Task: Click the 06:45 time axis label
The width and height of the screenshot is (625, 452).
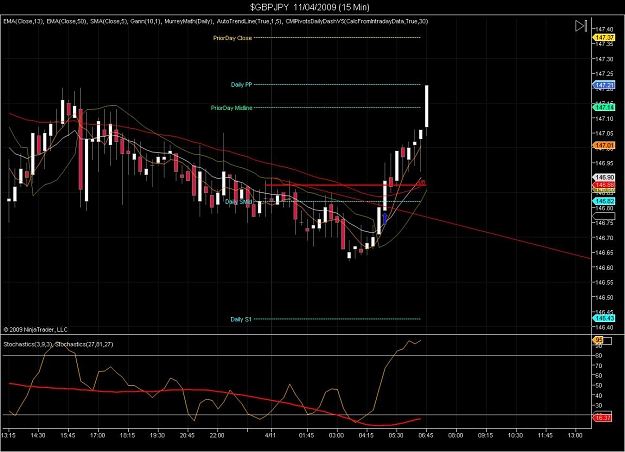Action: [426, 435]
